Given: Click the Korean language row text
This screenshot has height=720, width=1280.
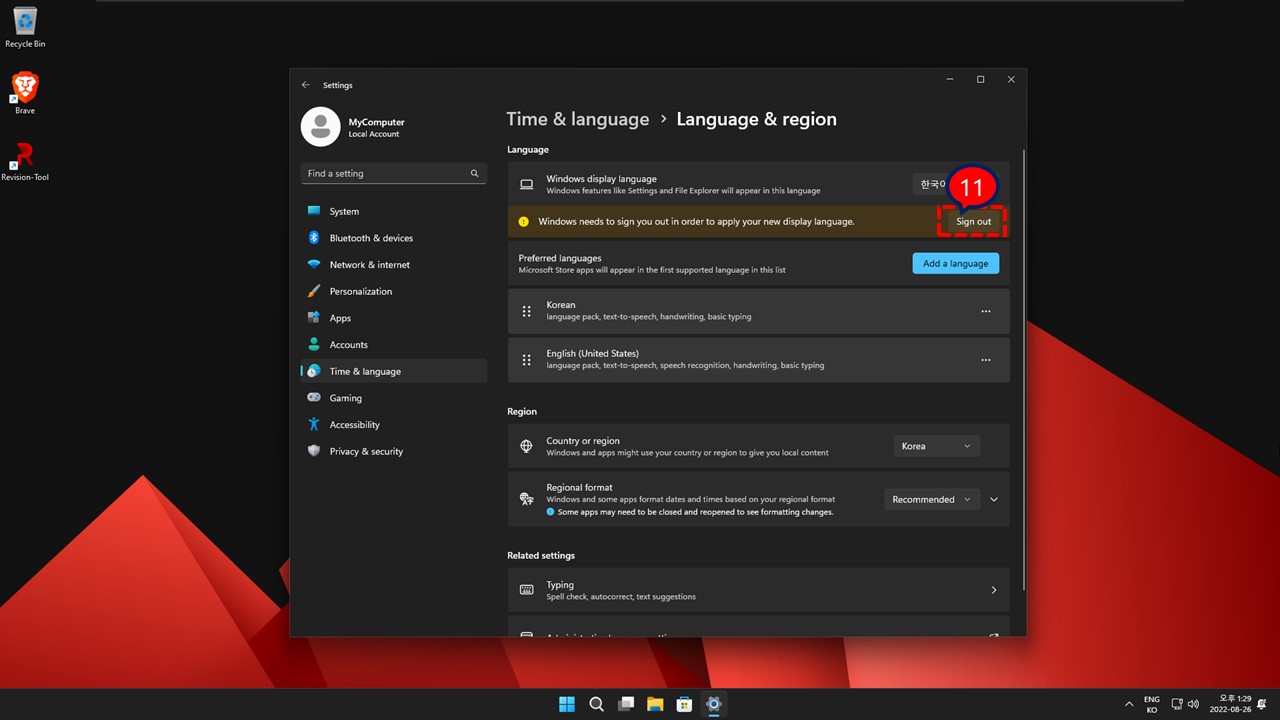Looking at the screenshot, I should click(x=561, y=305).
